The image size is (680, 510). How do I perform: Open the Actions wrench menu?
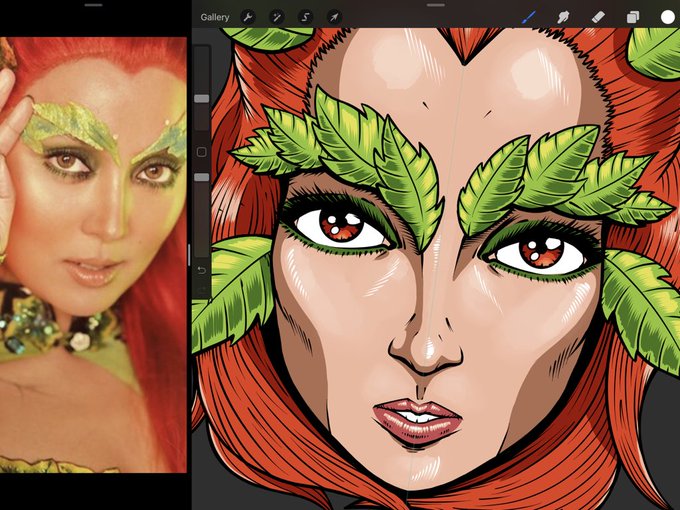pos(248,17)
